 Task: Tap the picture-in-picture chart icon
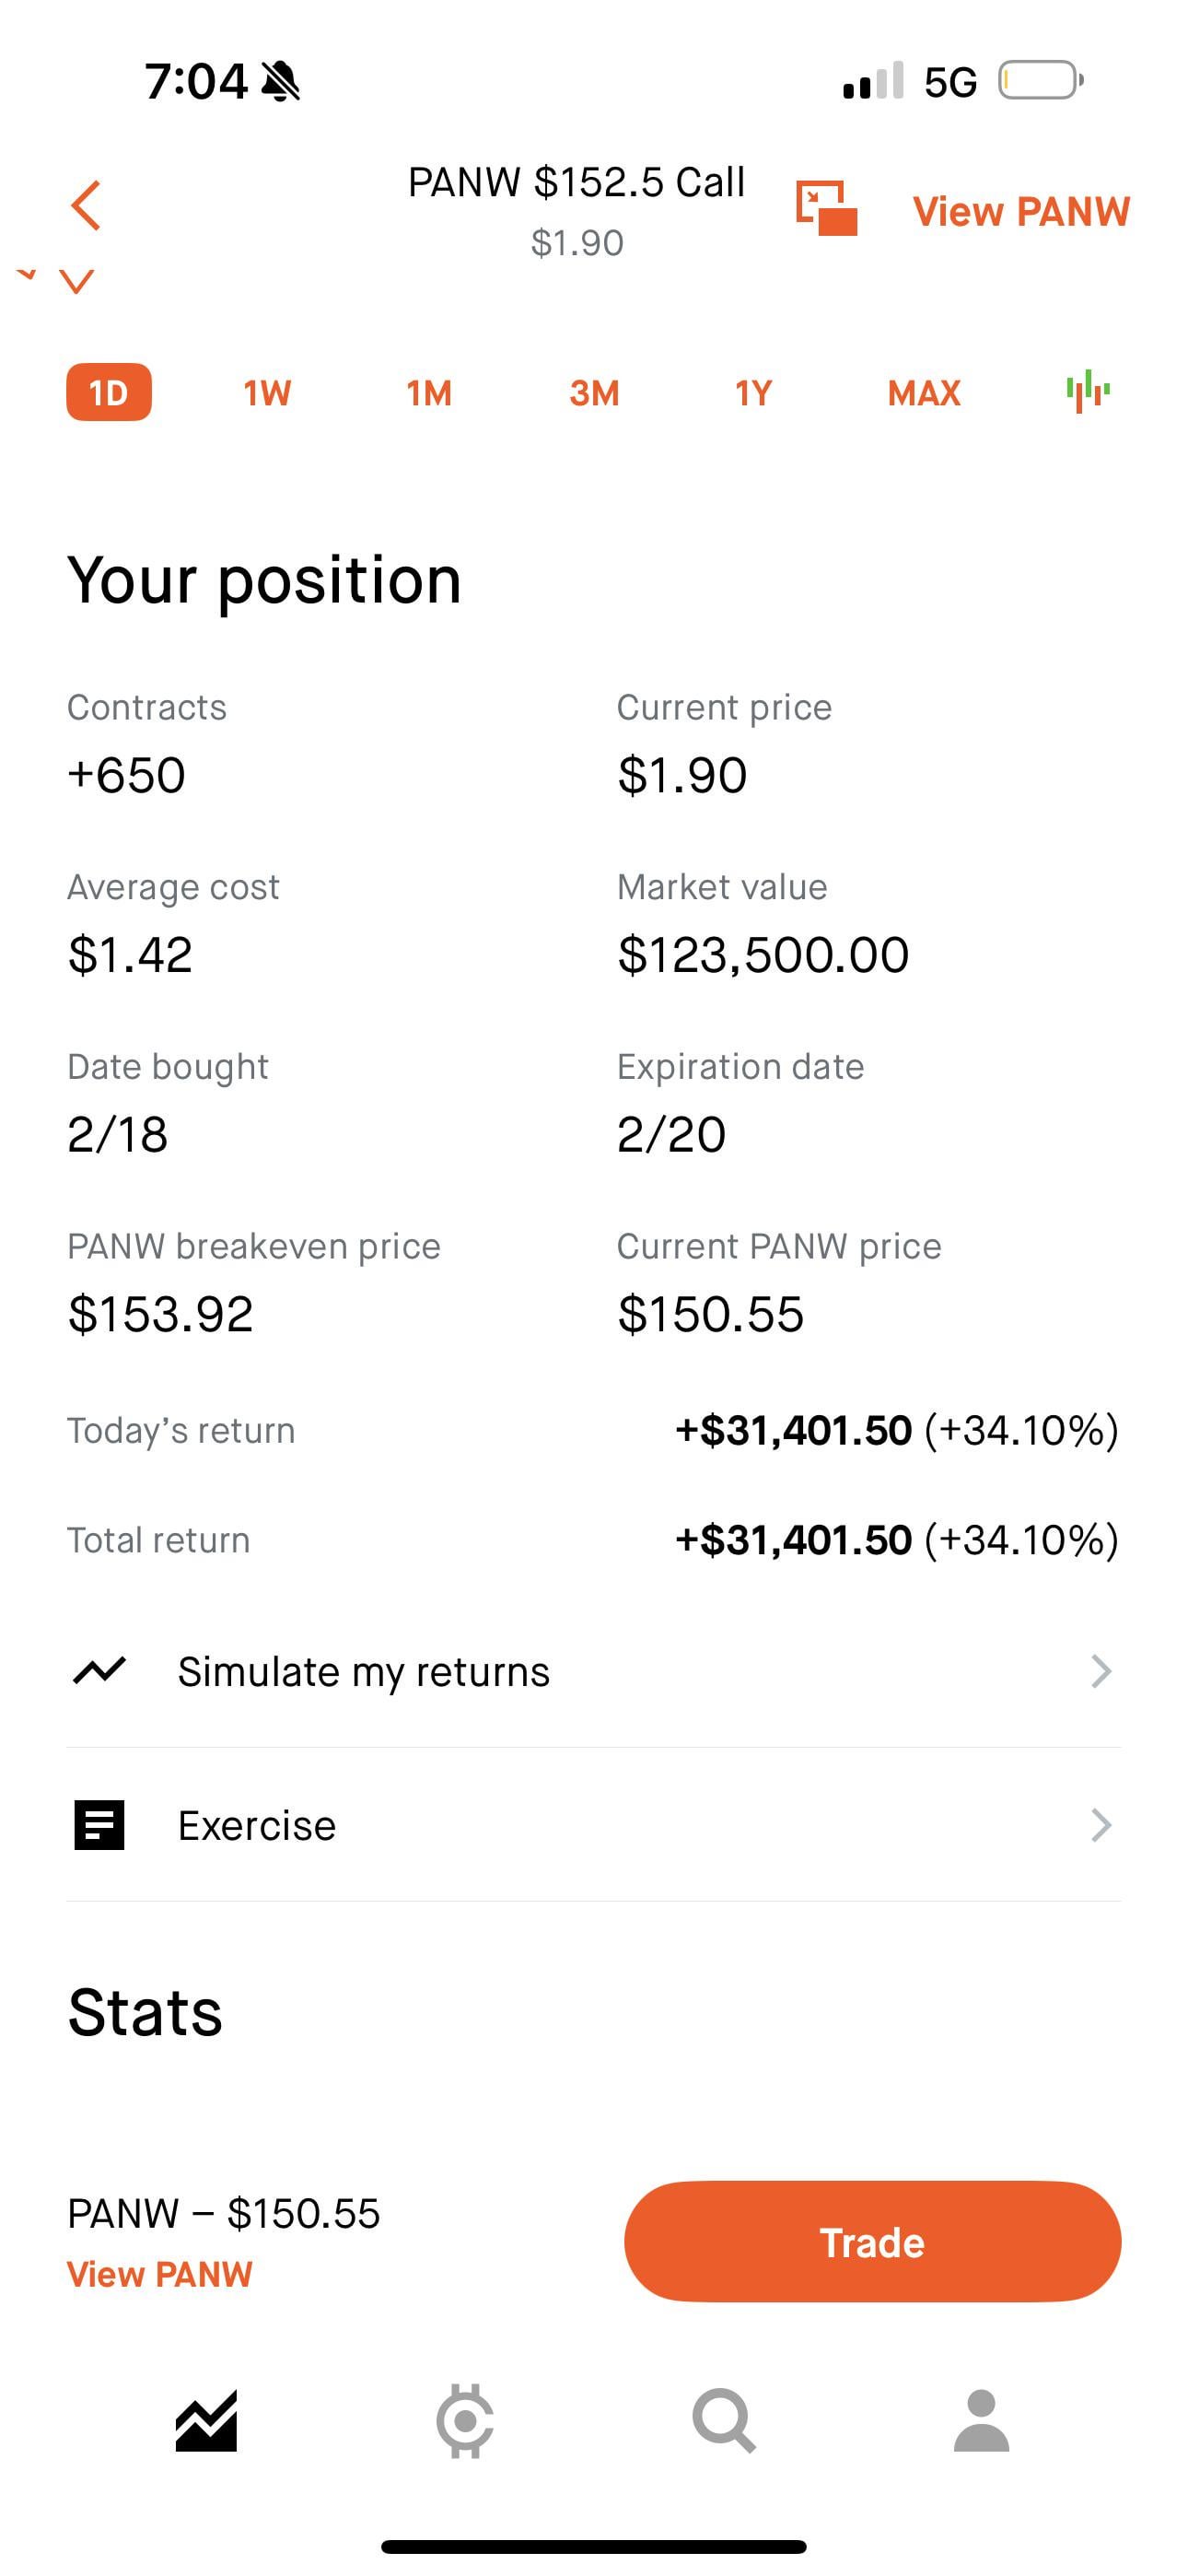coord(826,208)
